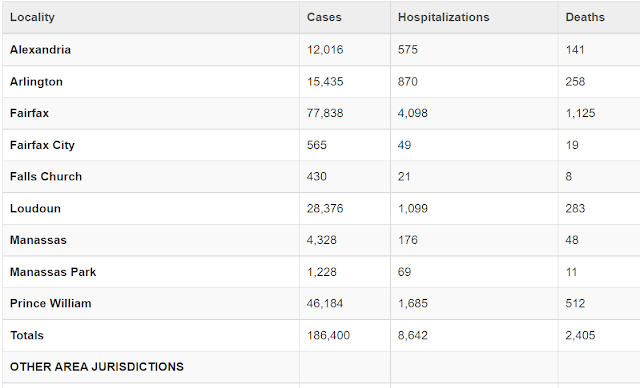Select Loudoun hospitalizations value 1,099
The width and height of the screenshot is (640, 388).
tap(413, 208)
